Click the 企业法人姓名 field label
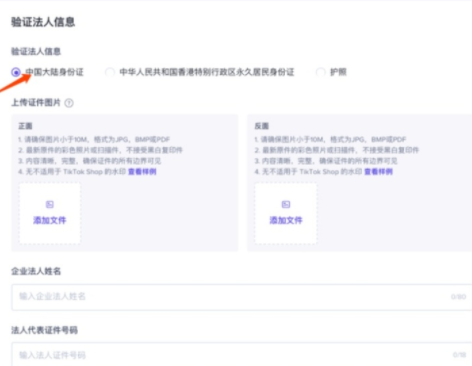 [36, 271]
